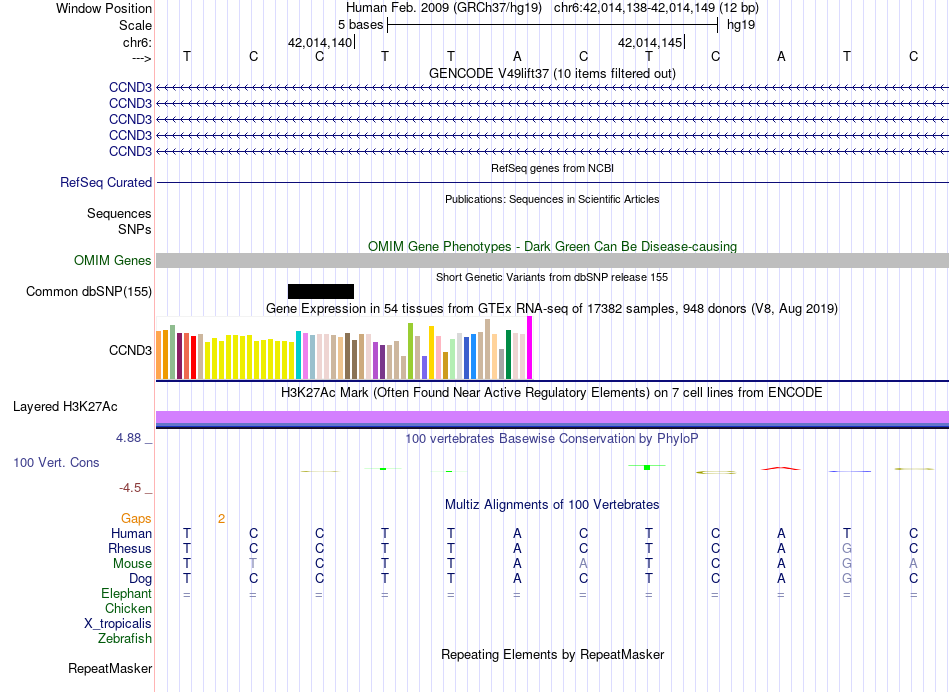950x692 pixels.
Task: Click the Scale label
Action: pyautogui.click(x=136, y=25)
